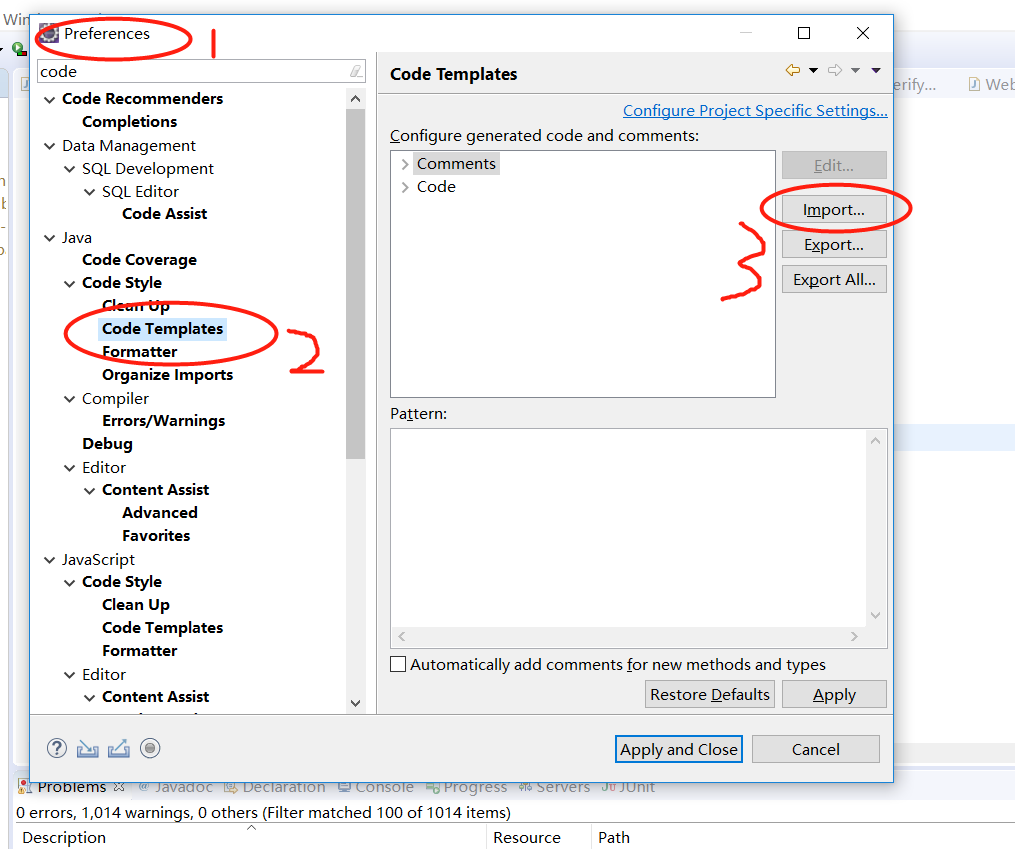Click the preferences tree scrollbar thumb
Viewport: 1015px width, 849px height.
coord(355,283)
